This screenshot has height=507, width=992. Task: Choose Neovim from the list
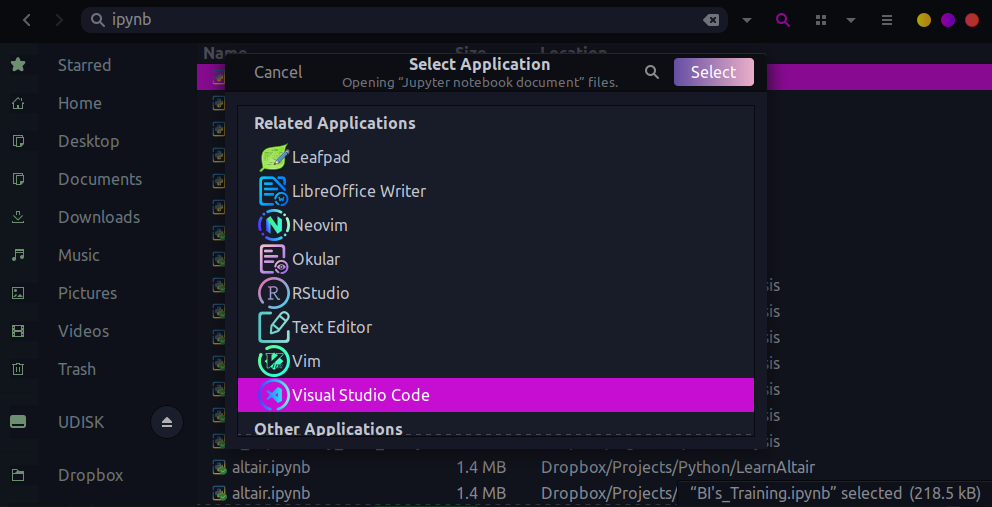tap(496, 225)
